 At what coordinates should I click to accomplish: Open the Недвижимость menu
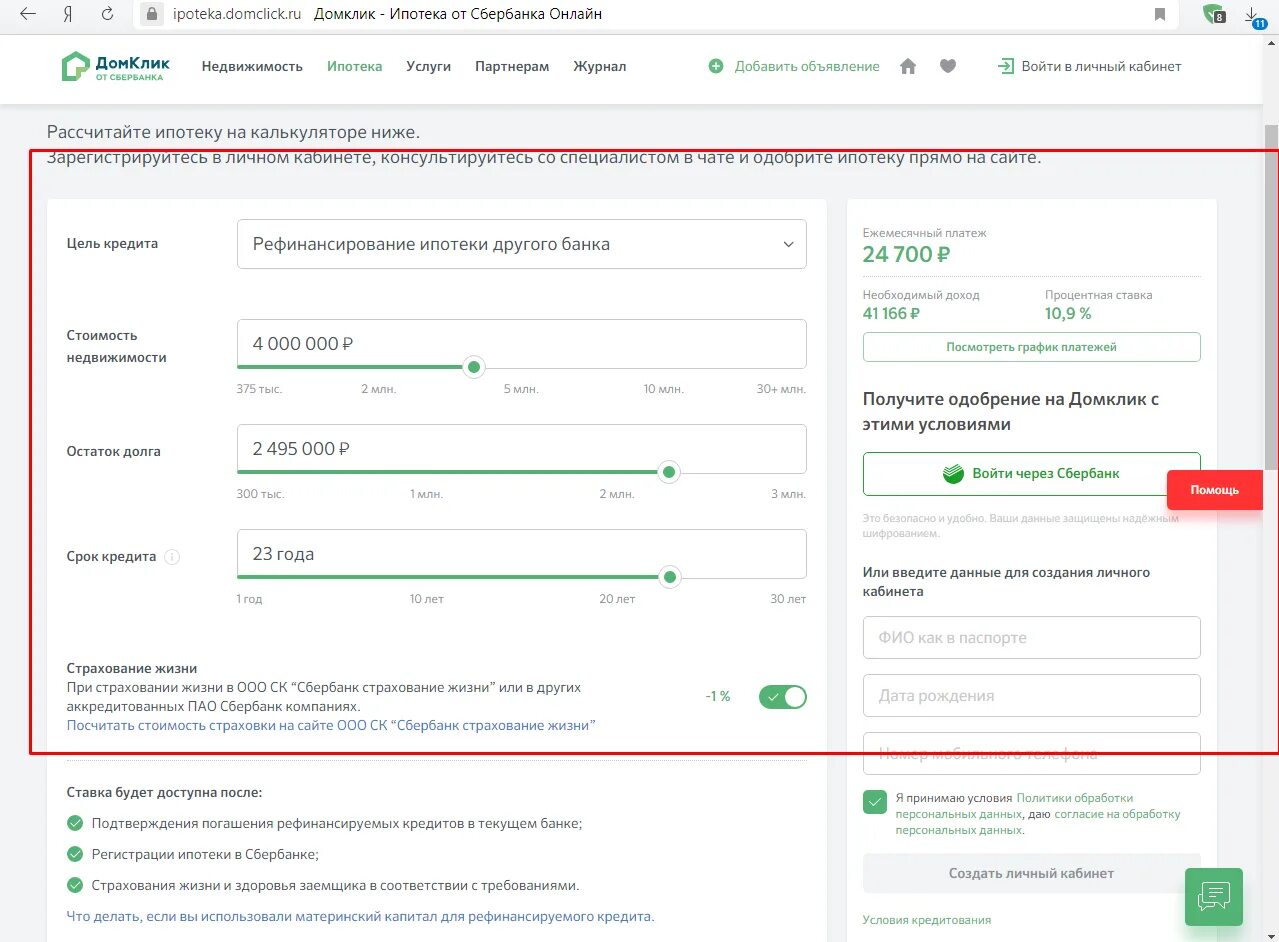pos(252,66)
